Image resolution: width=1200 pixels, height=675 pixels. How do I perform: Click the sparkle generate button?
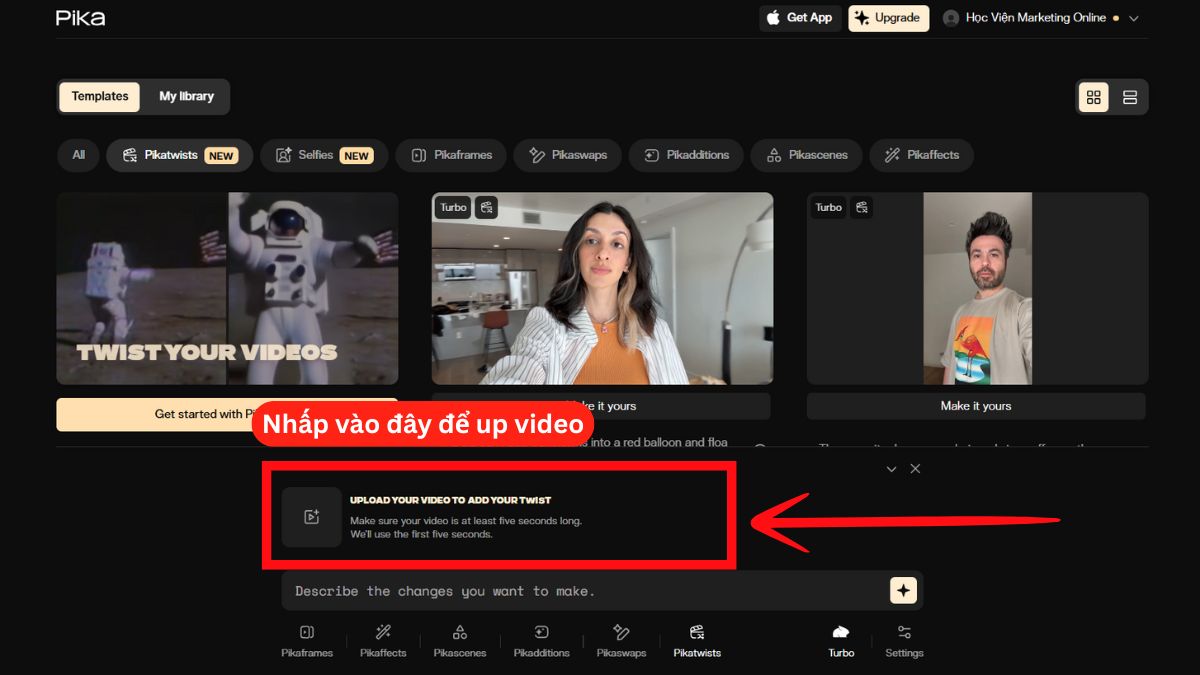903,591
